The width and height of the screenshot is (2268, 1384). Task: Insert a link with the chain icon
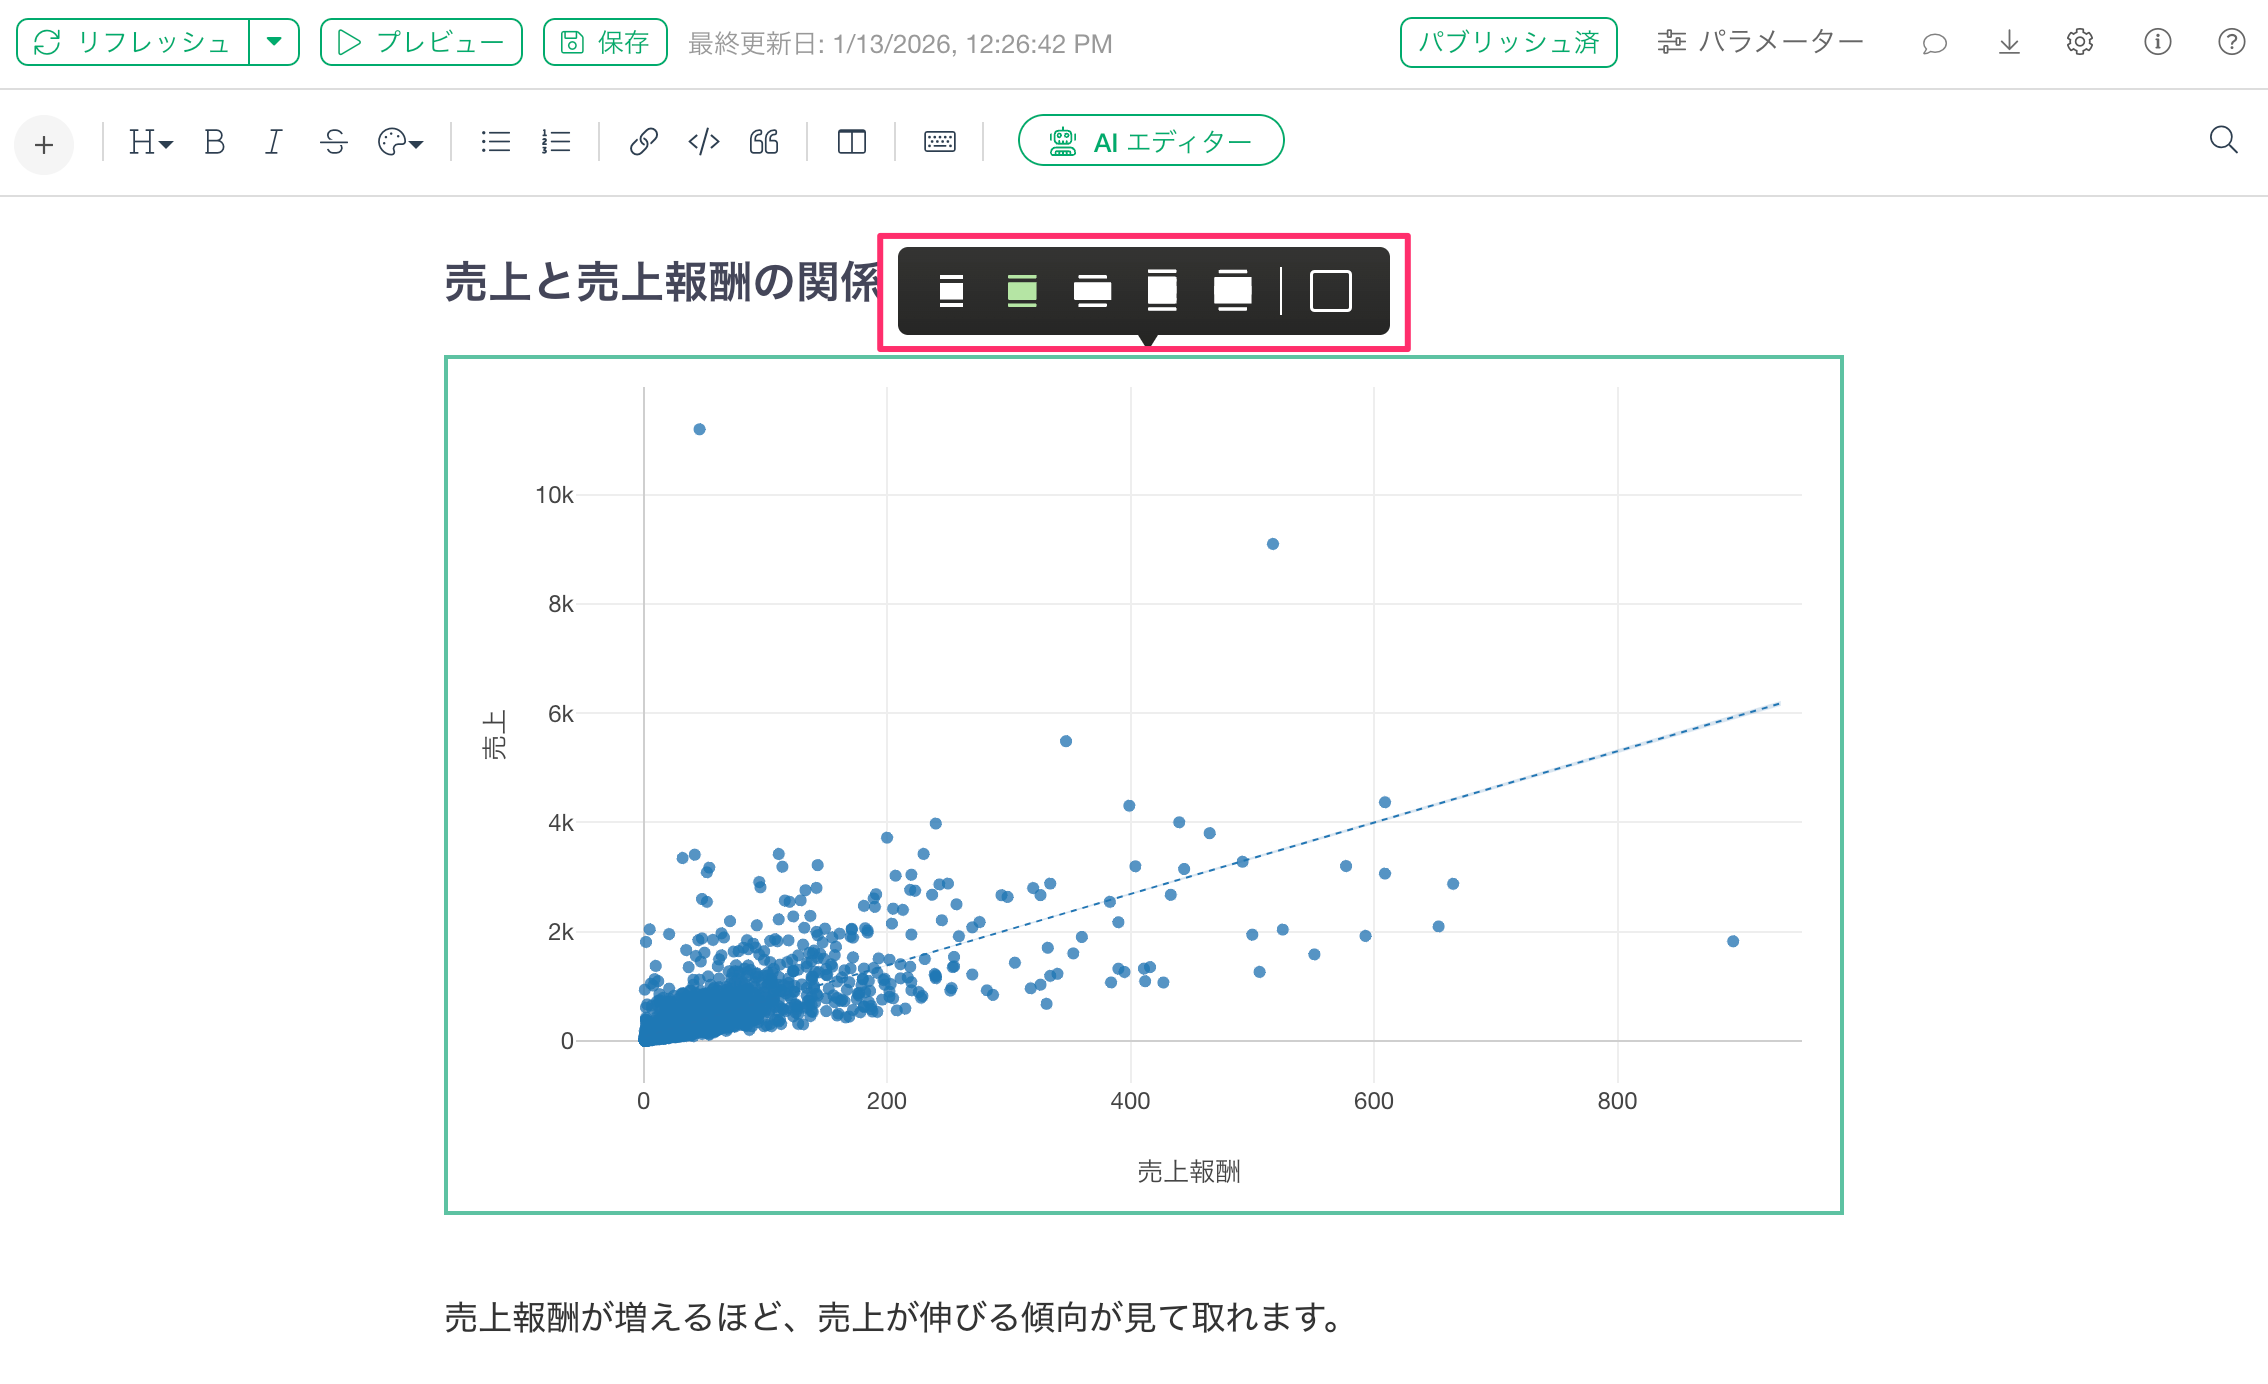(x=643, y=142)
